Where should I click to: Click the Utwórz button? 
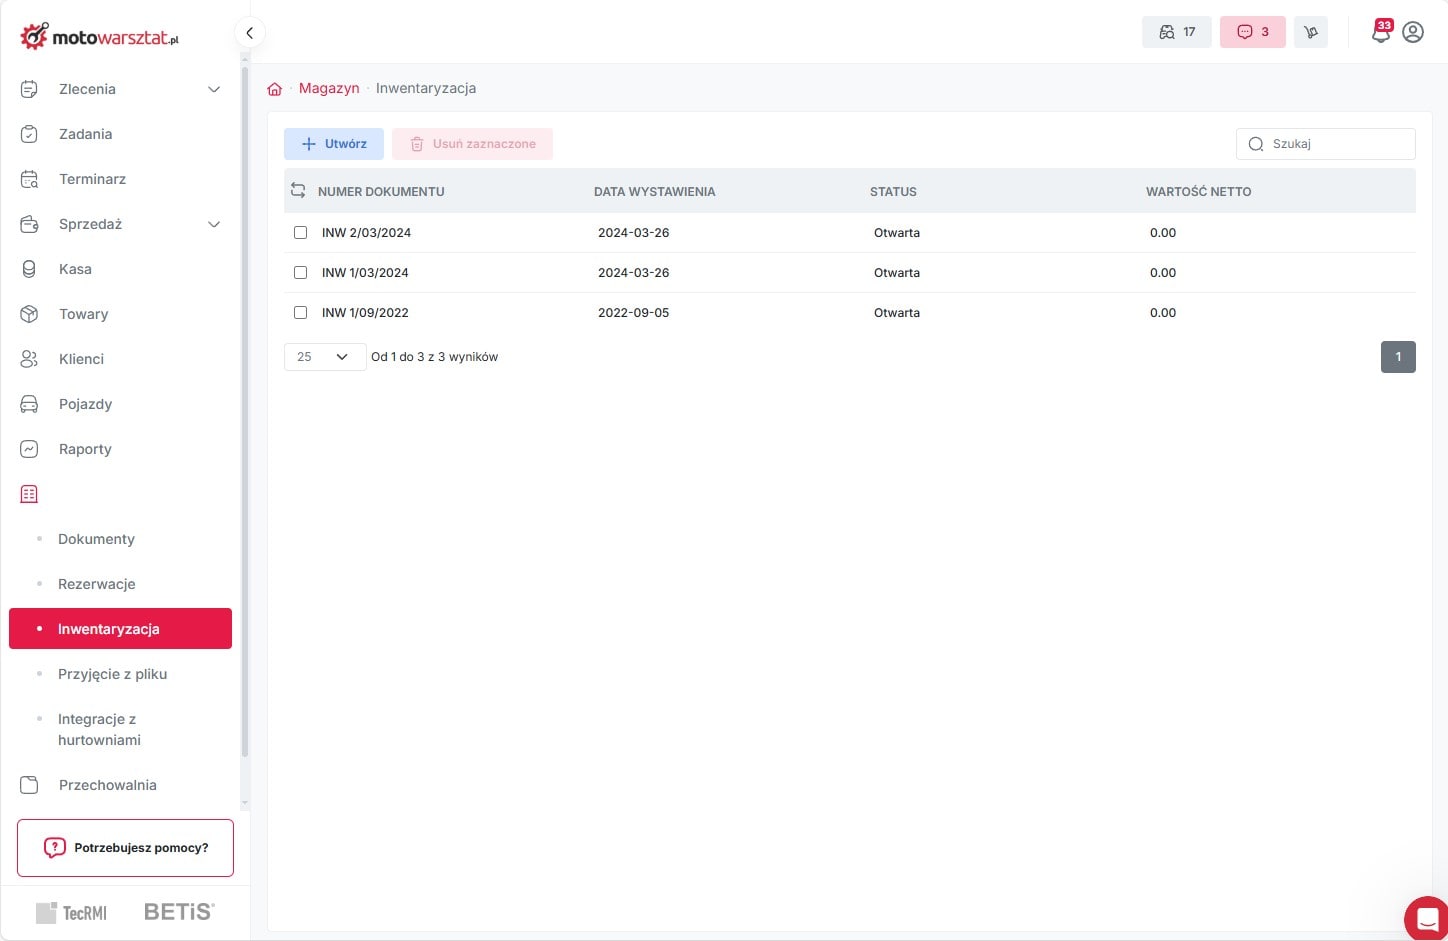click(334, 144)
